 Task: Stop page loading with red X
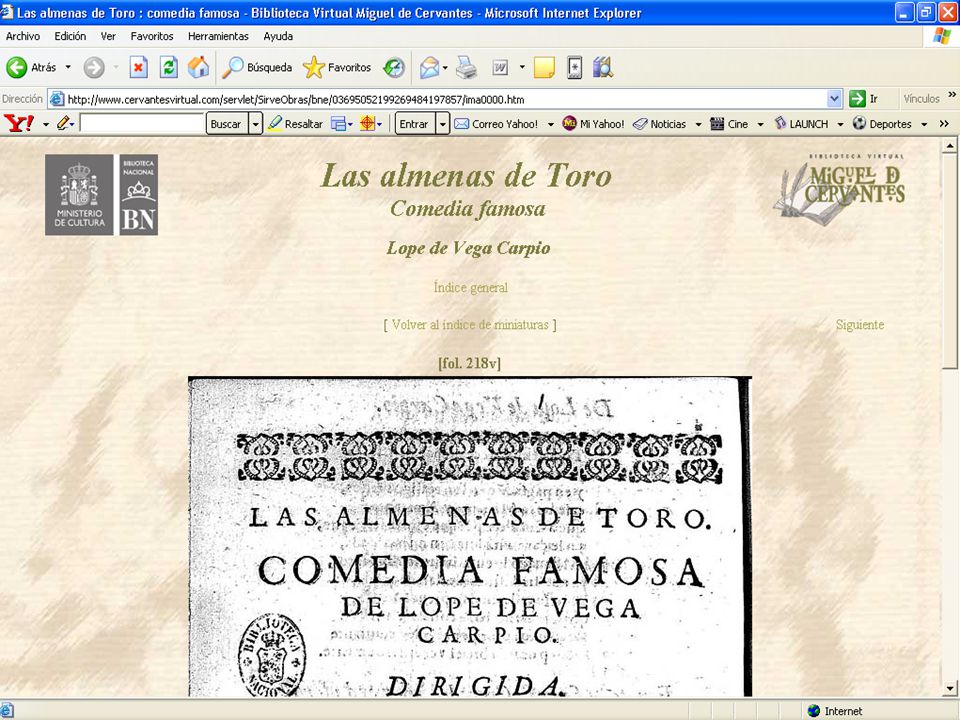pos(138,67)
